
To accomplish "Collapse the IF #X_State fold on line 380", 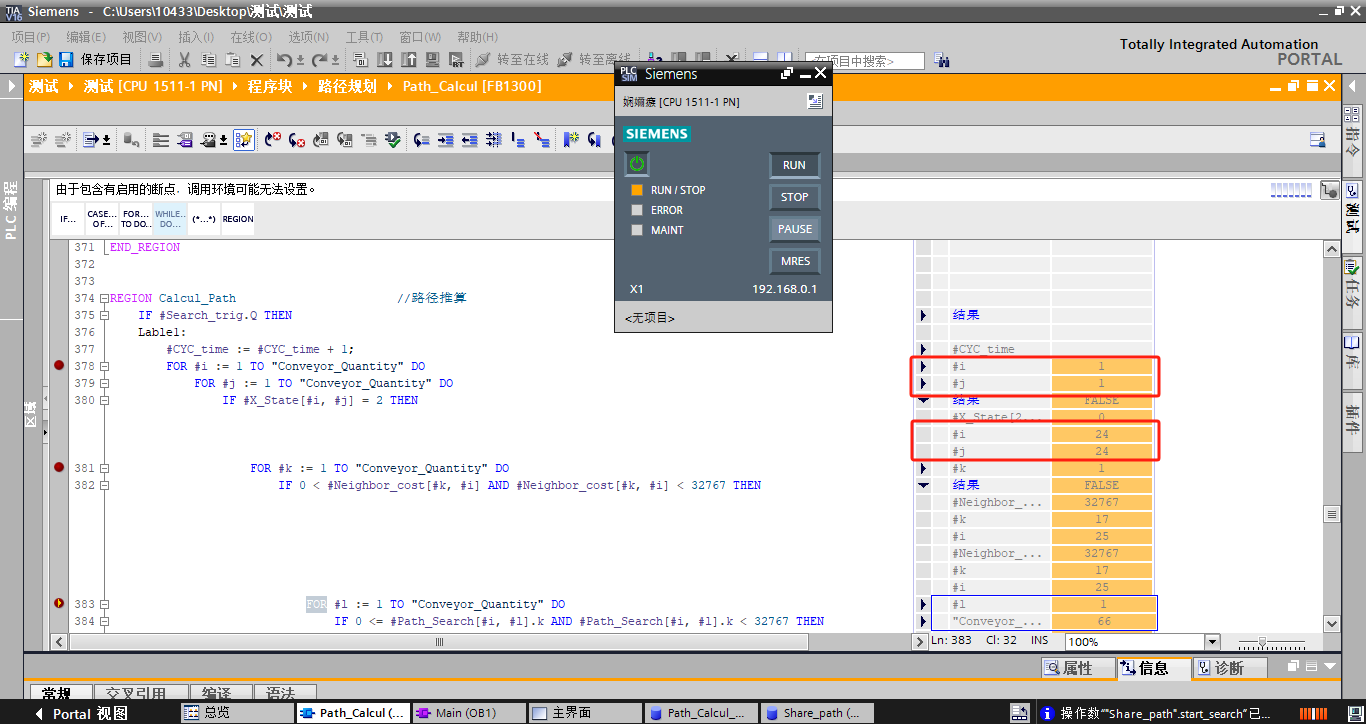I will coord(105,400).
